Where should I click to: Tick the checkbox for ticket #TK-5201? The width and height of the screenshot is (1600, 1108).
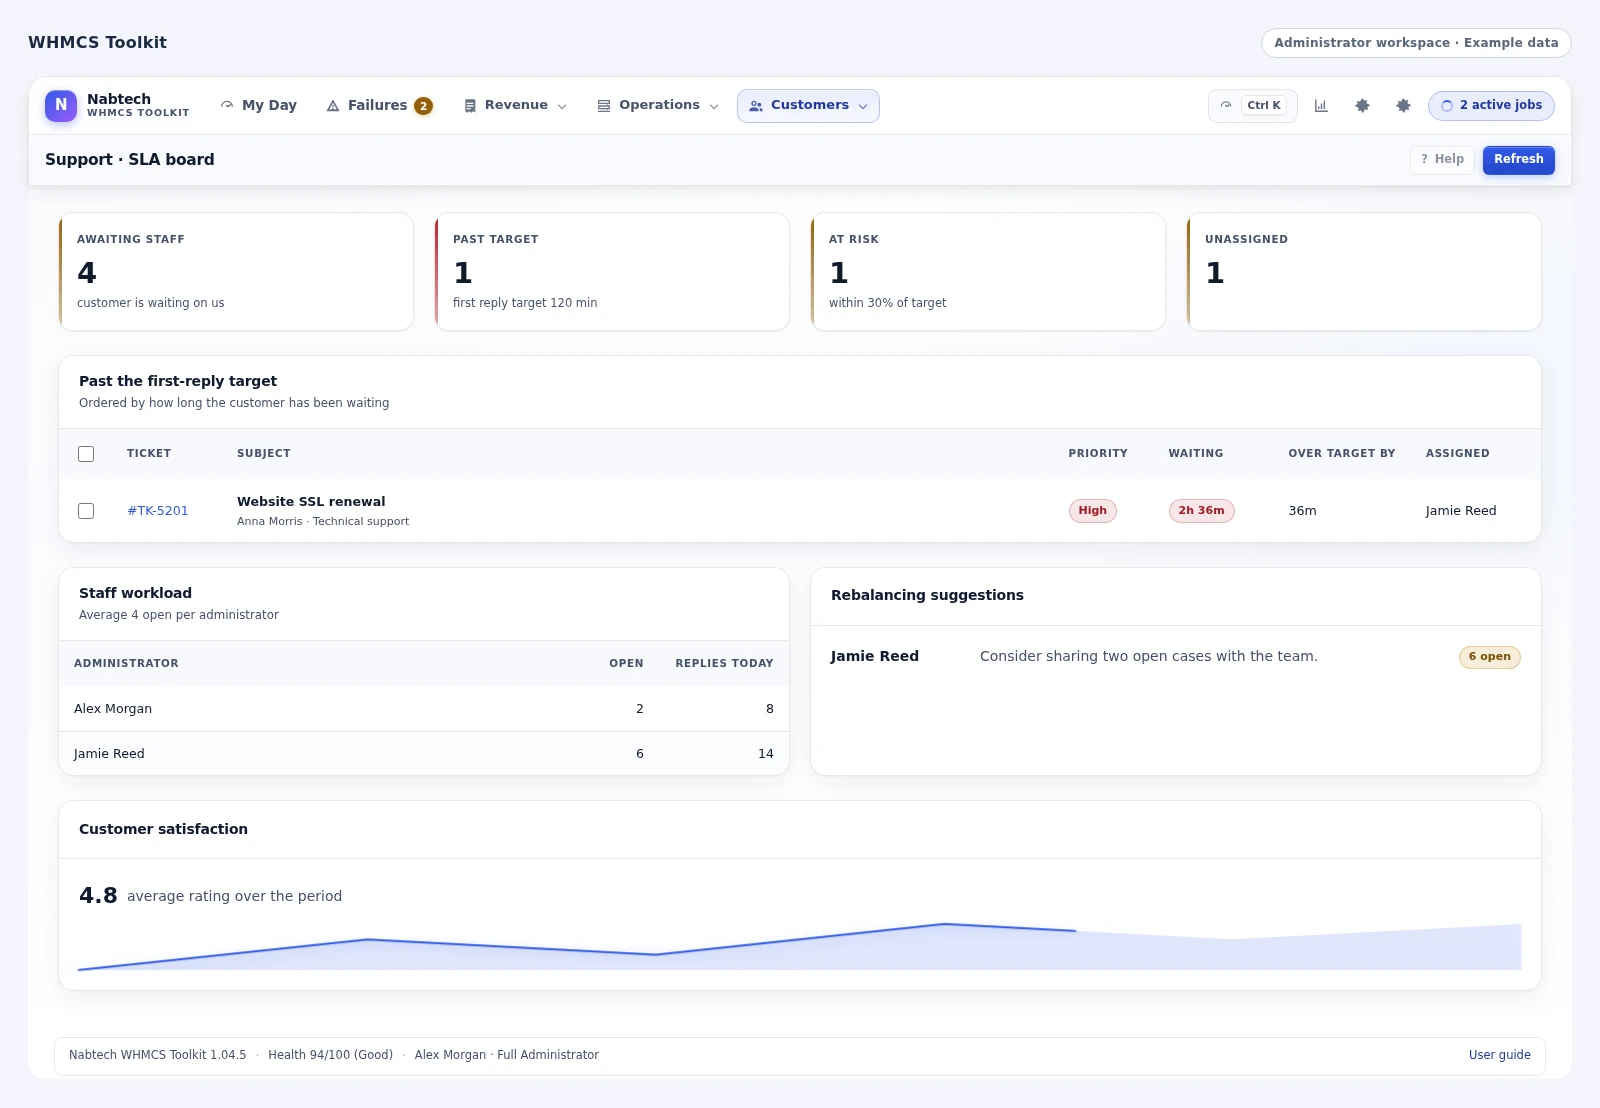tap(86, 511)
